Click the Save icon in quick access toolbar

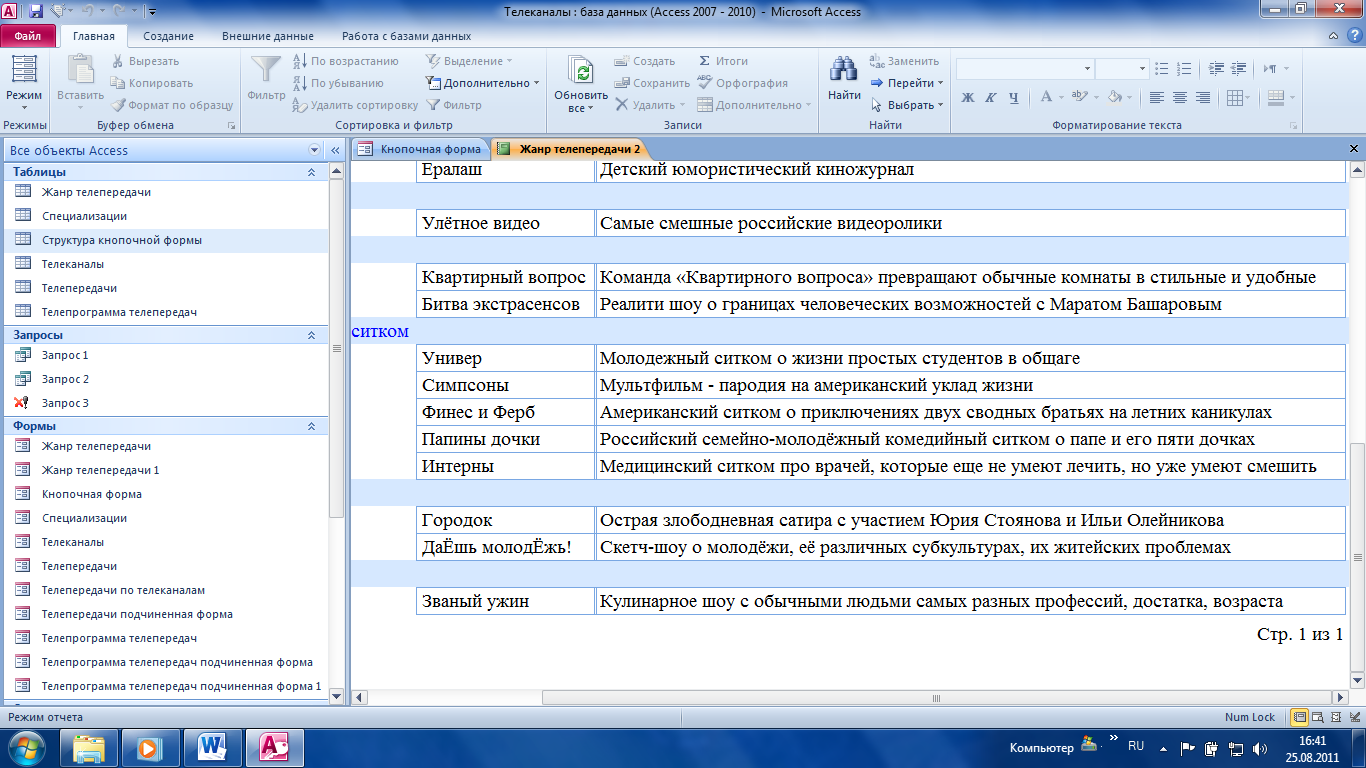pos(36,12)
